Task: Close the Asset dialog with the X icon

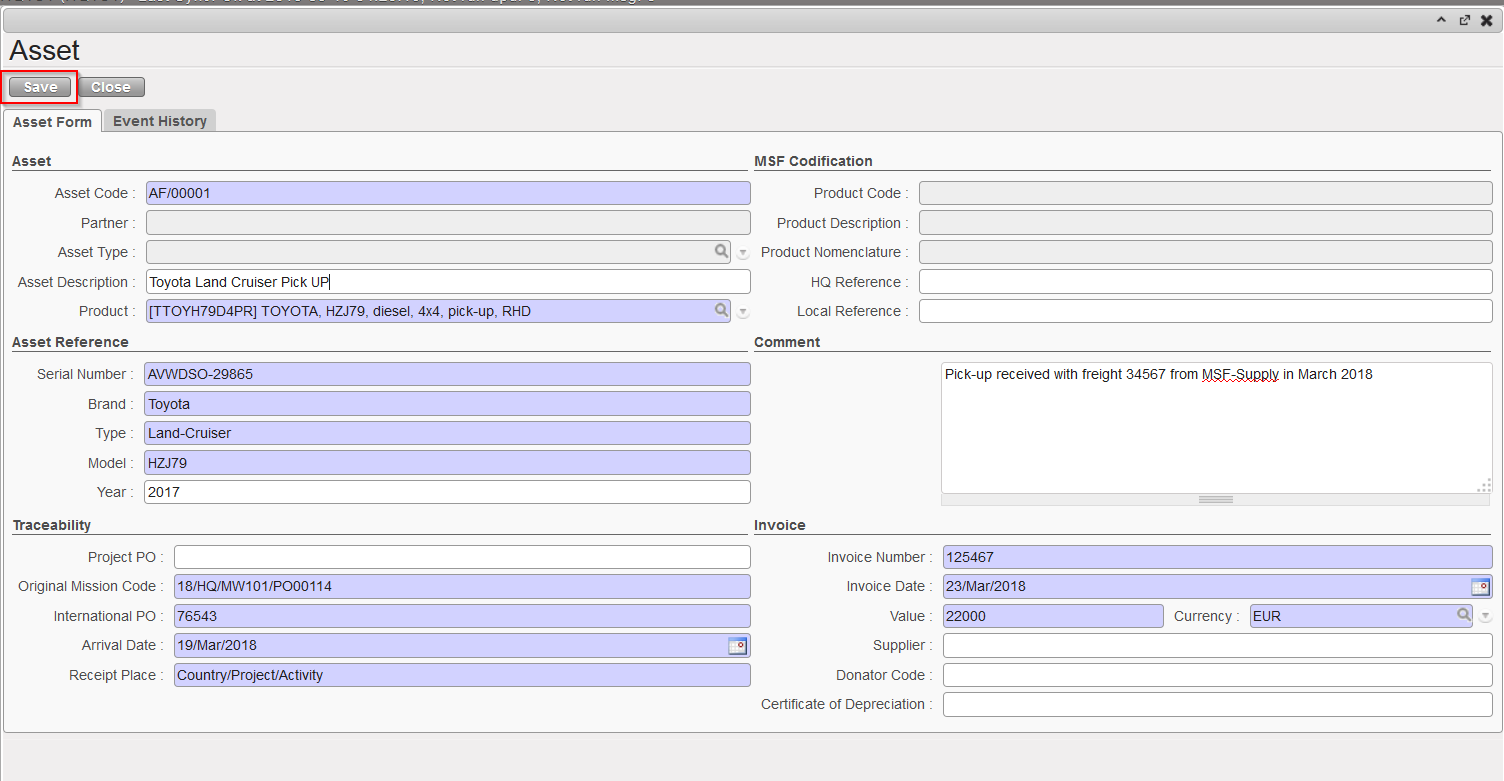Action: [1487, 20]
